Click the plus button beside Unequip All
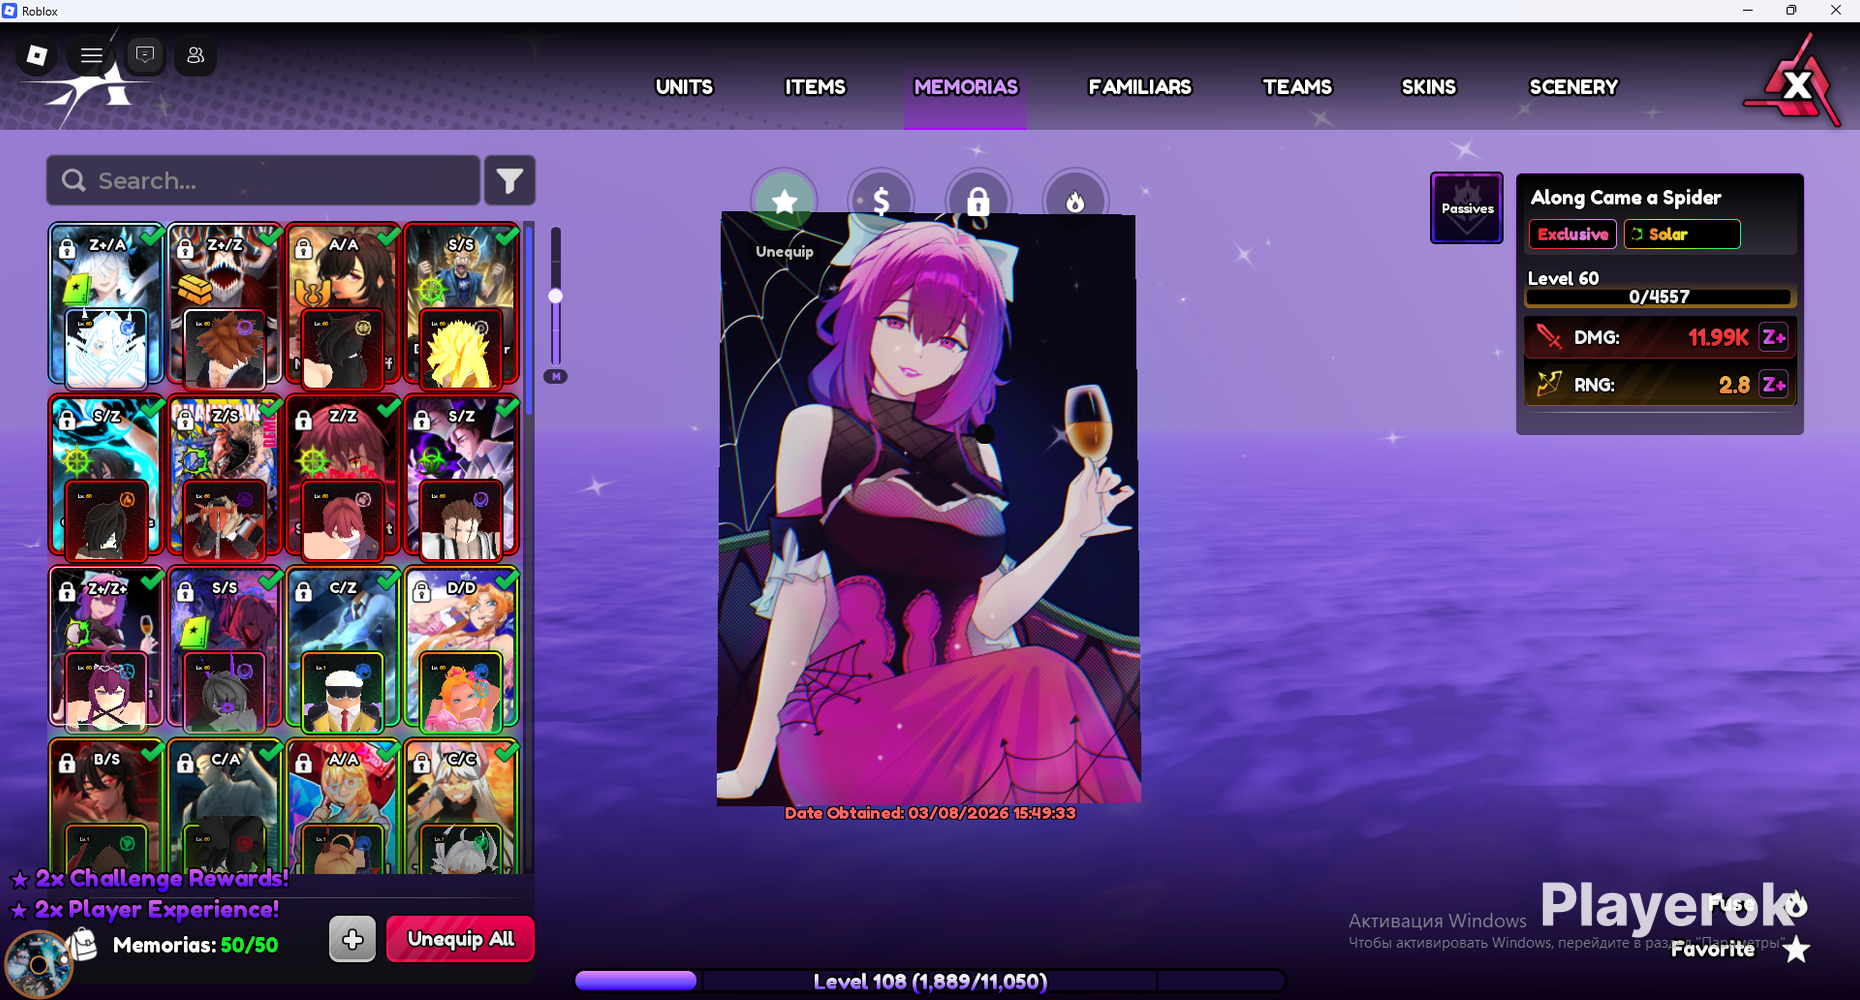Screen dimensions: 1860x1000 pos(353,939)
